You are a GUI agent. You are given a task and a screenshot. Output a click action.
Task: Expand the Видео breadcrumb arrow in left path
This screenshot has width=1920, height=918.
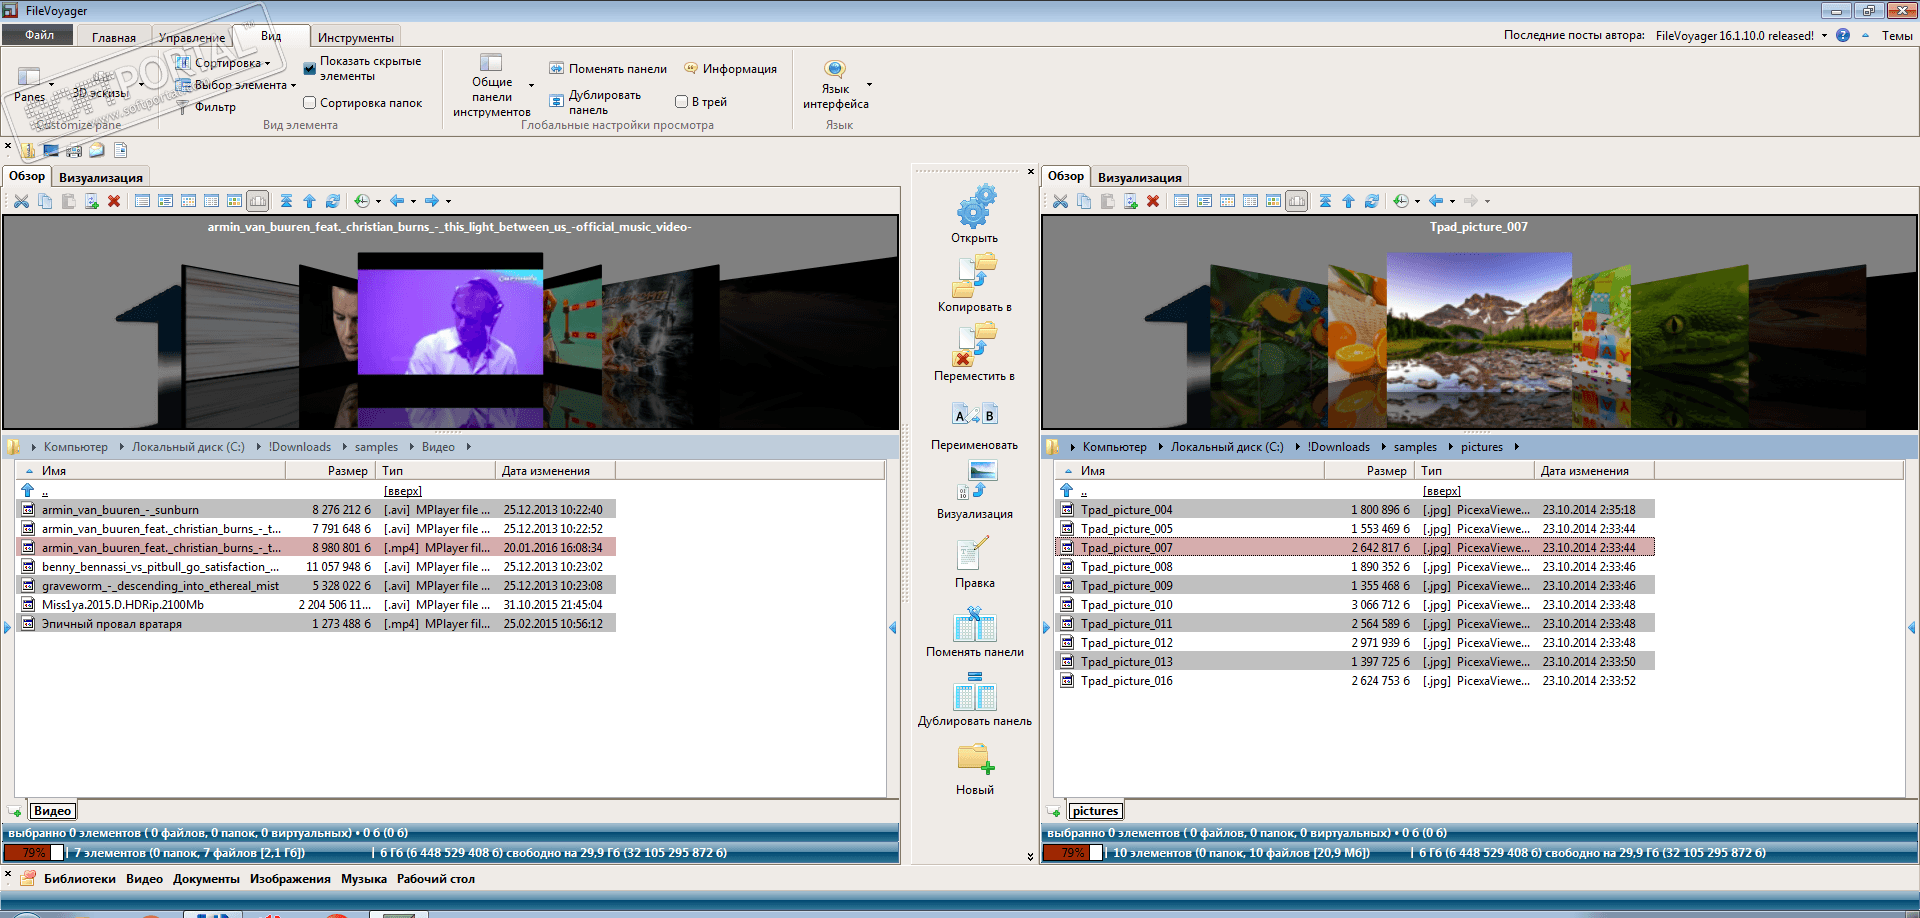468,447
